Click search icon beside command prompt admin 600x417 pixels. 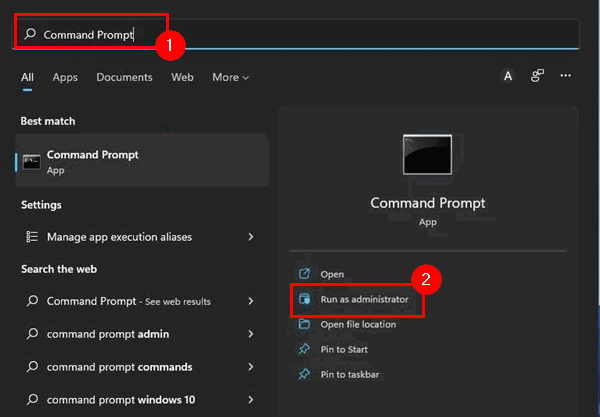click(33, 334)
